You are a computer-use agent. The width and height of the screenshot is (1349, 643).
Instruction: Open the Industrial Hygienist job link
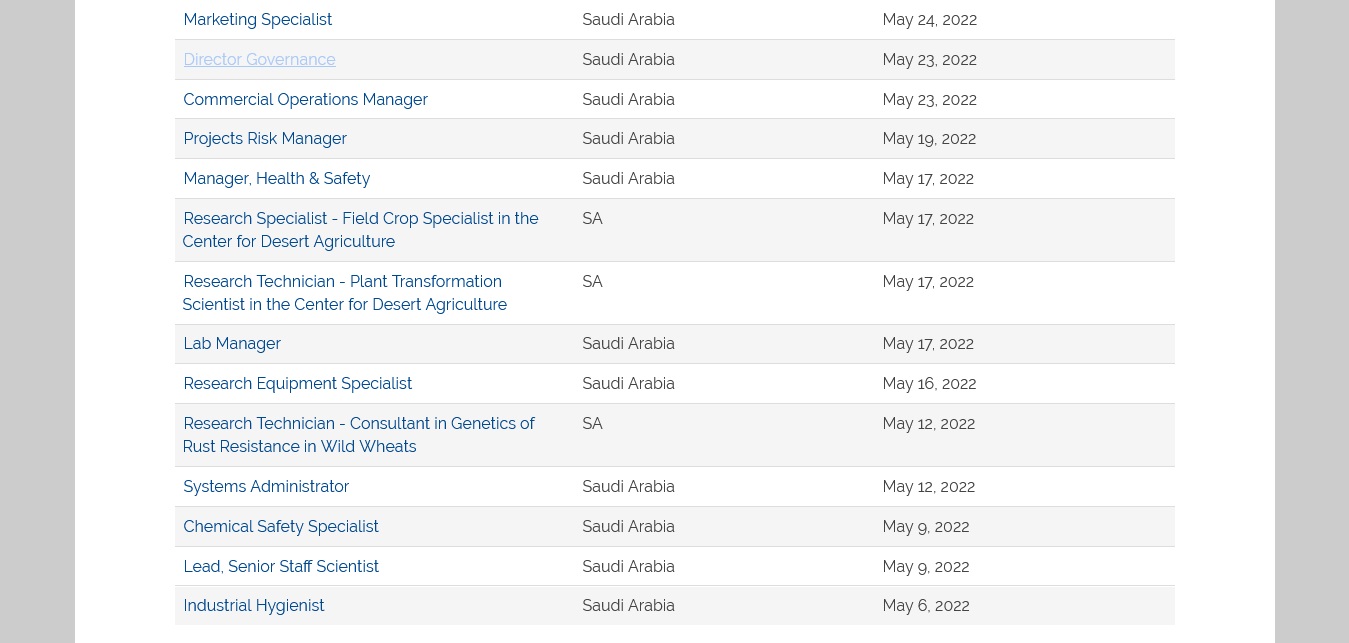pos(254,606)
